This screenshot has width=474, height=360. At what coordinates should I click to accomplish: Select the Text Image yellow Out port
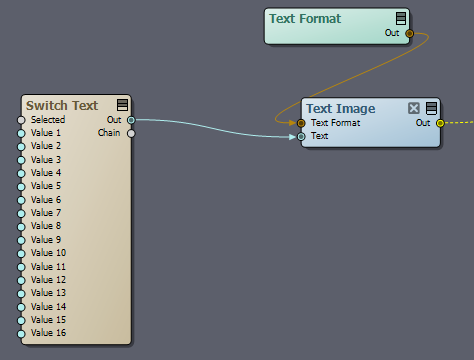pyautogui.click(x=440, y=123)
